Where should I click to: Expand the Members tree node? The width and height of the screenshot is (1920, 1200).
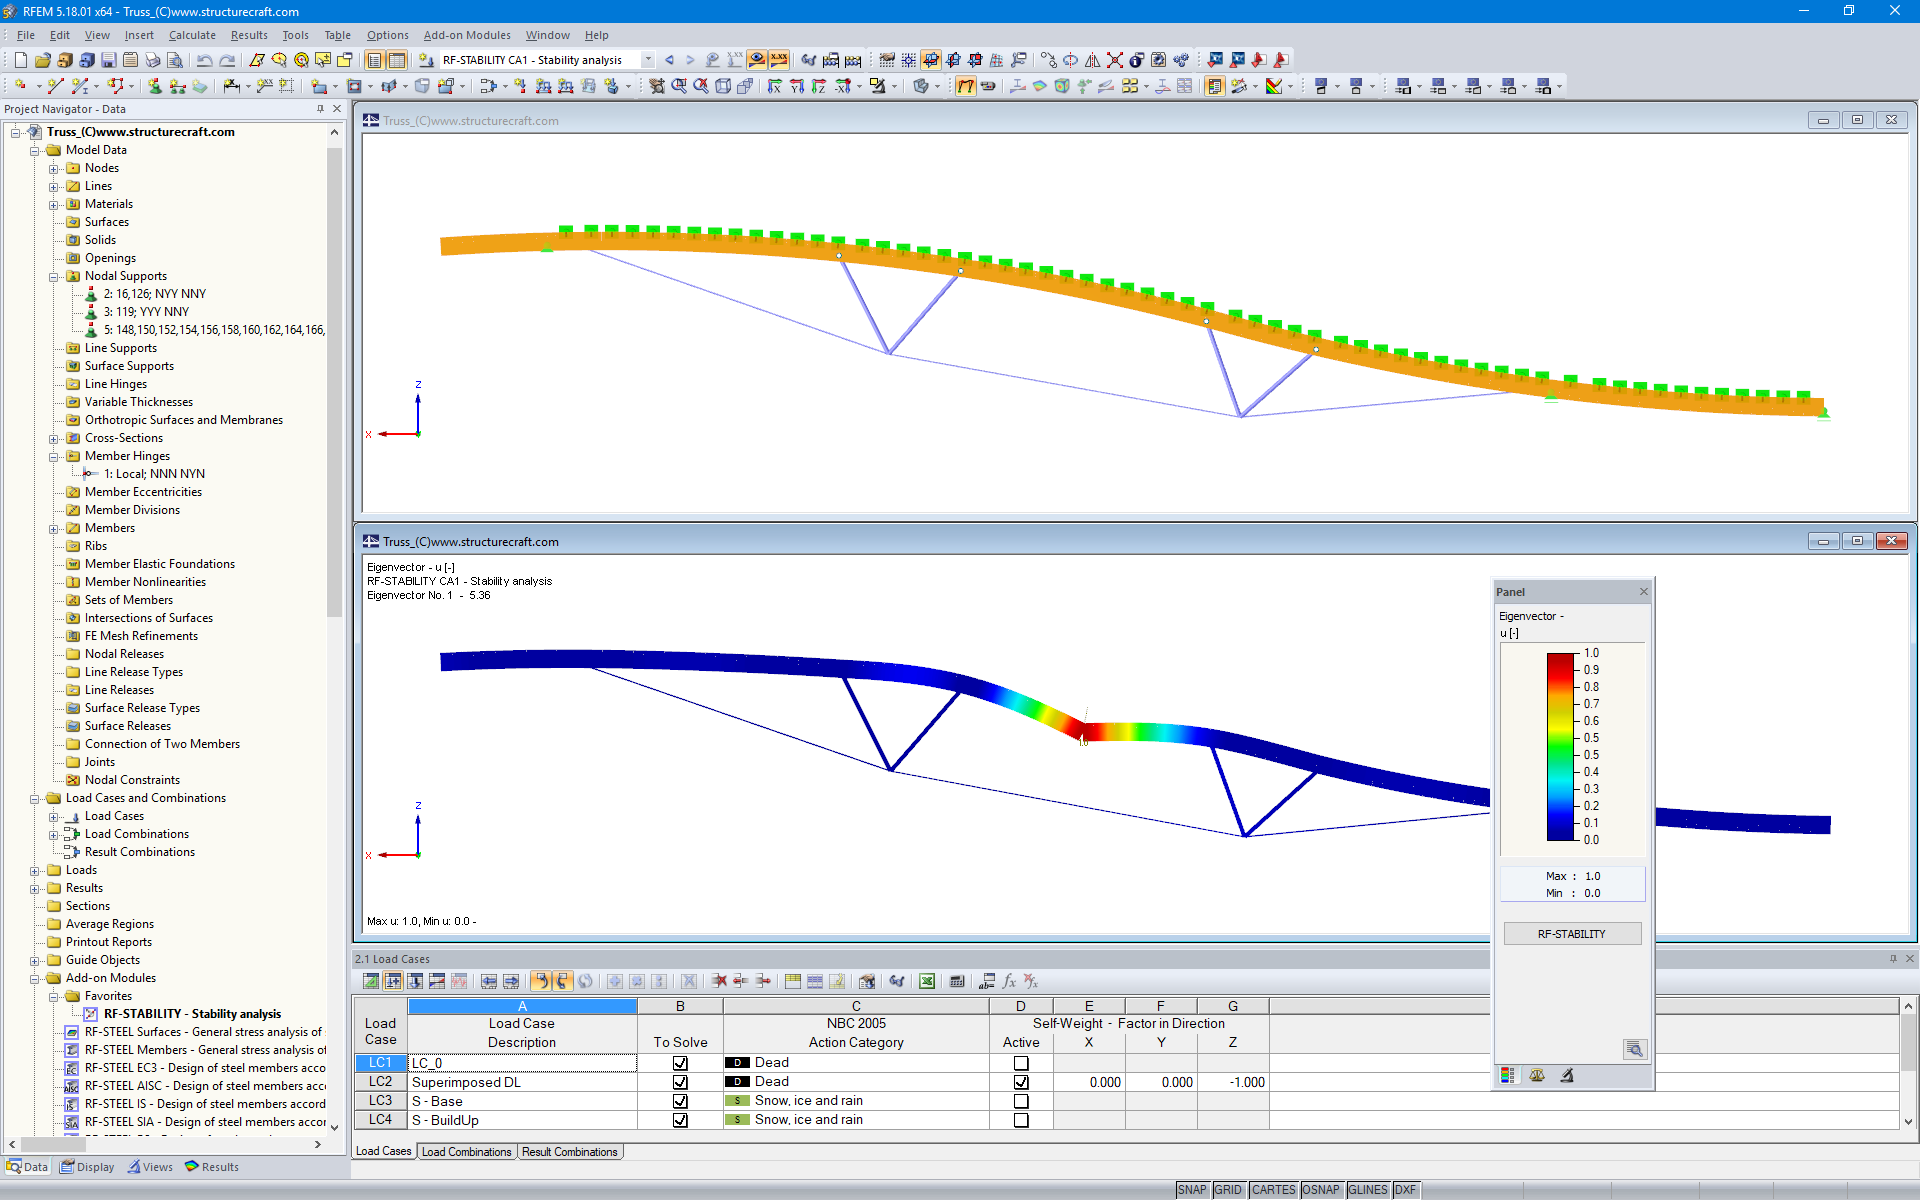click(x=54, y=528)
